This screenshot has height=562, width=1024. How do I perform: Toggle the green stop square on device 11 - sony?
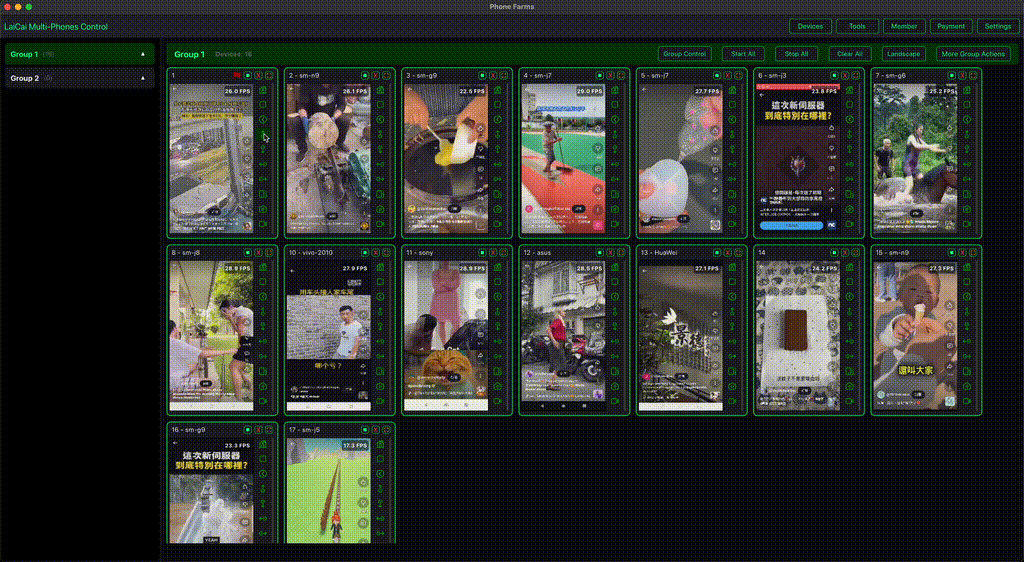[x=483, y=253]
